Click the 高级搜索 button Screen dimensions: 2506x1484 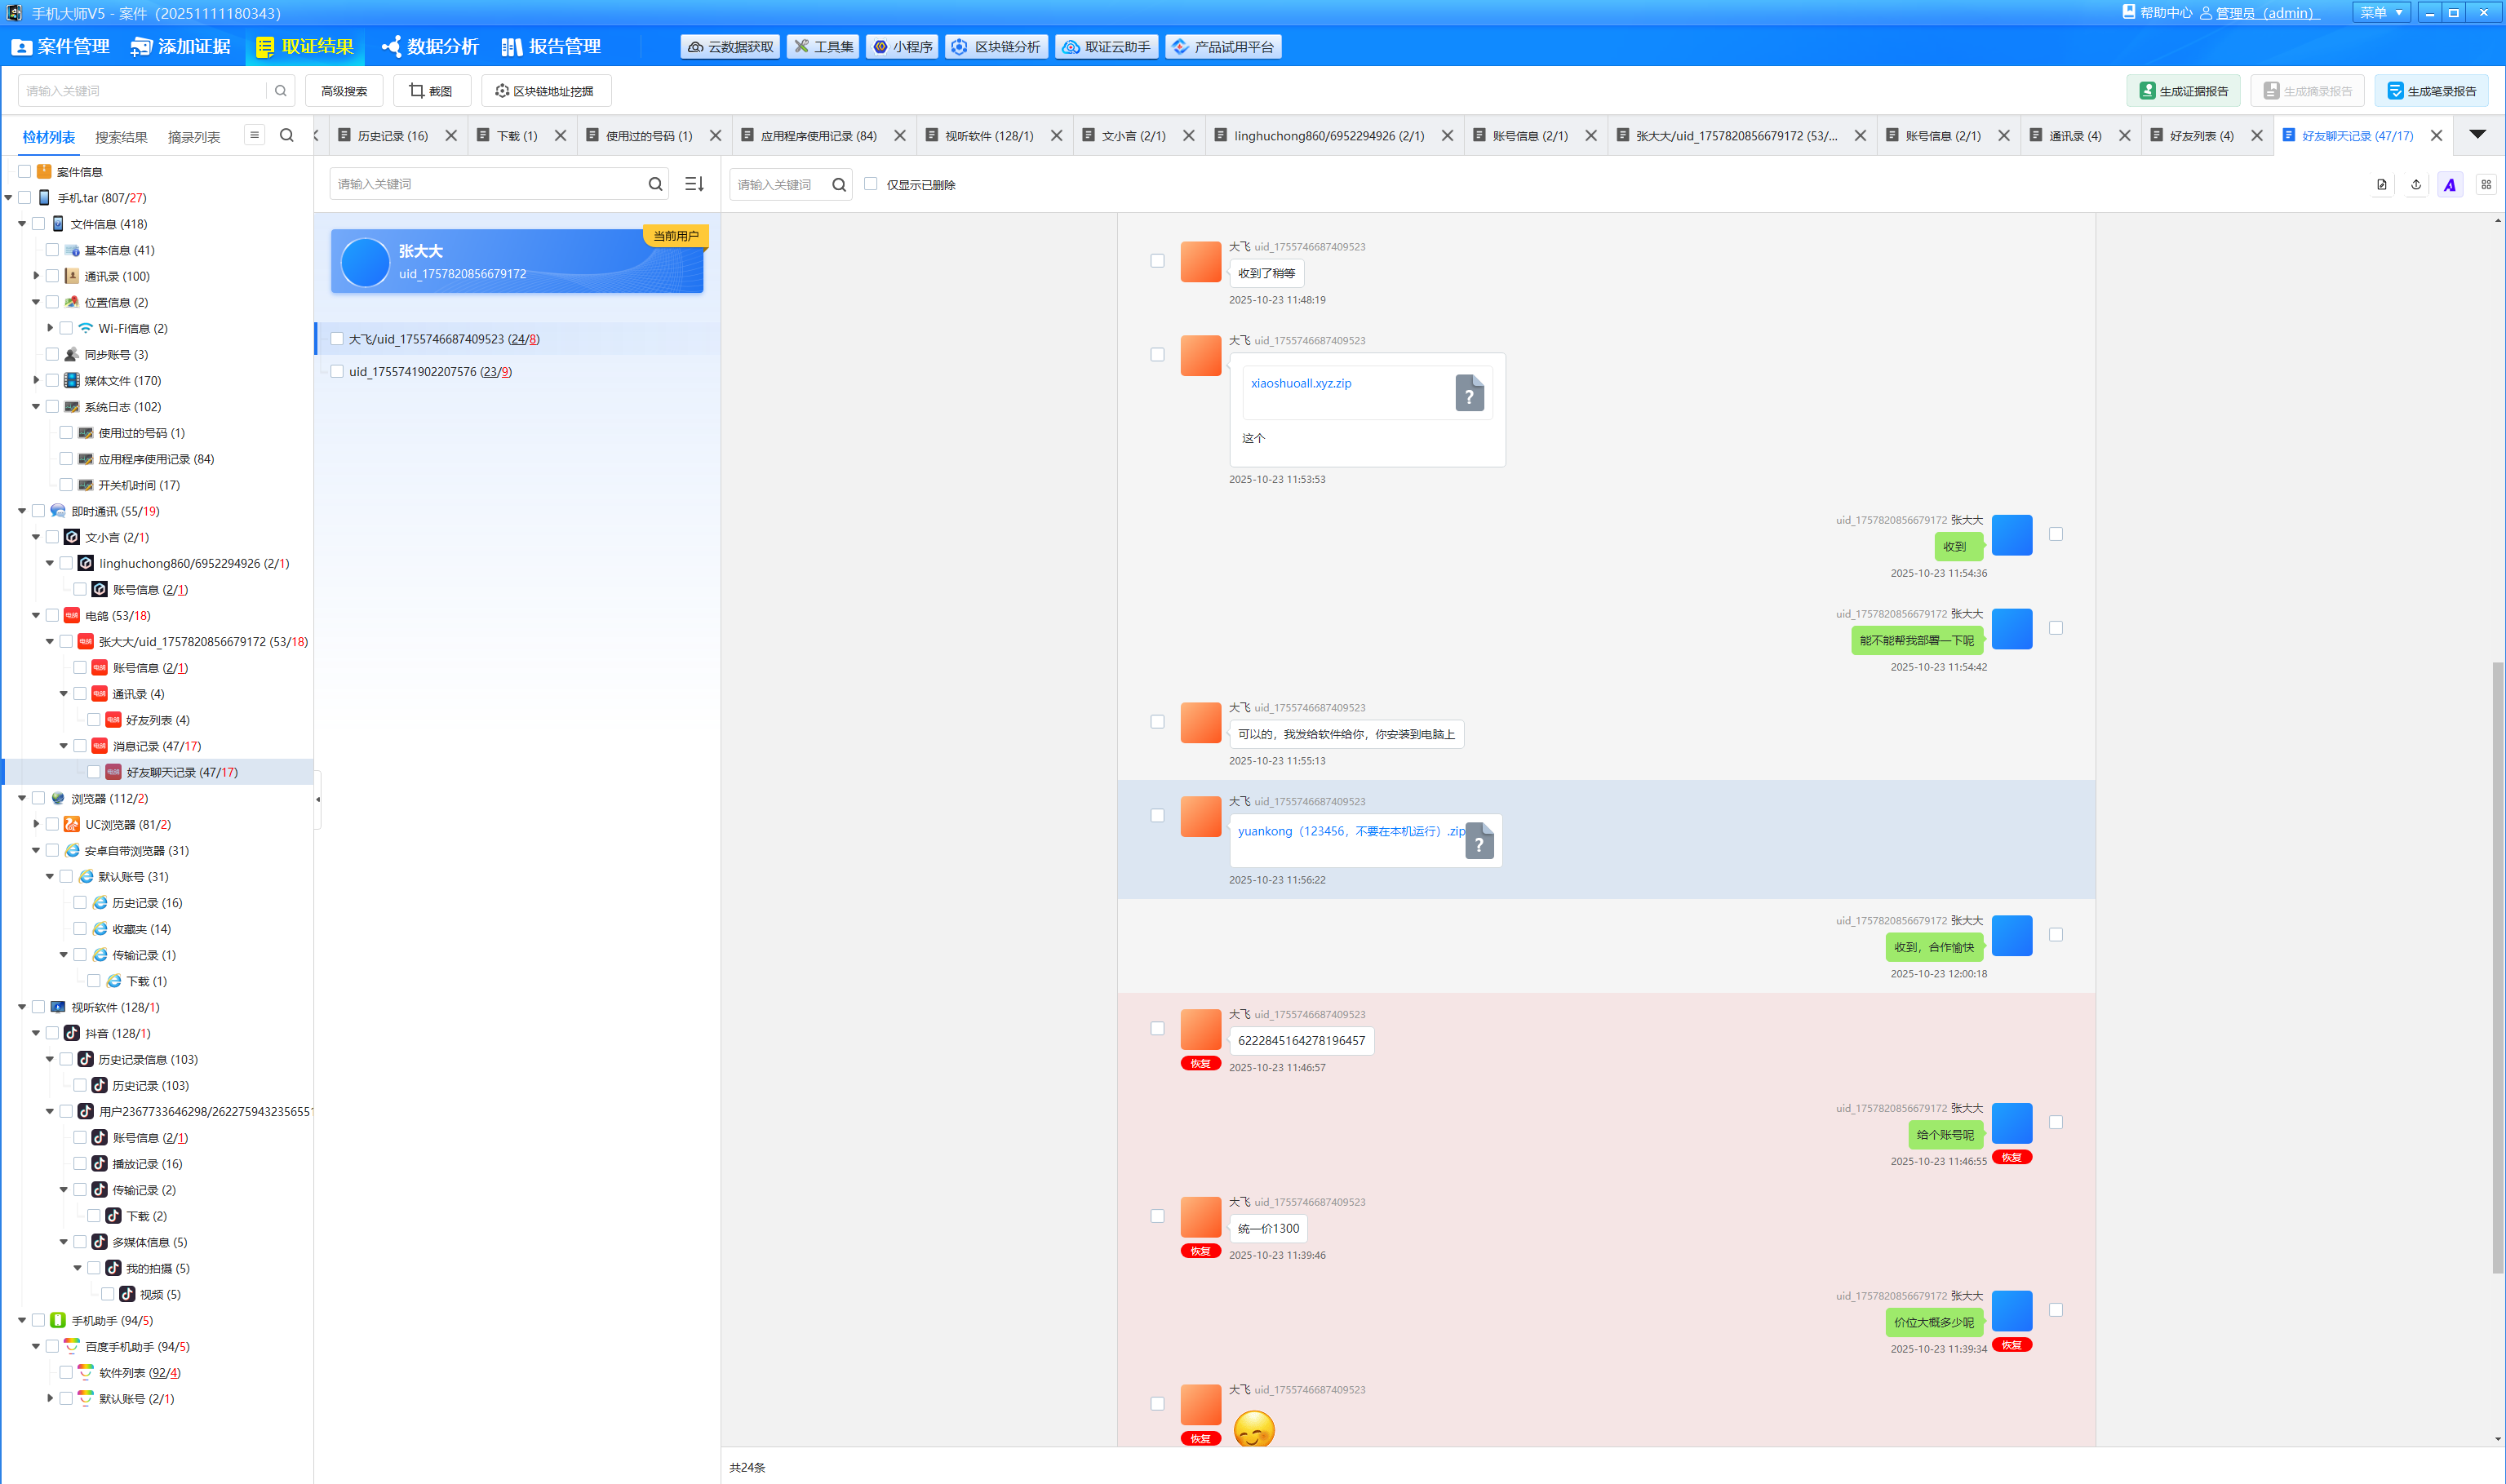coord(344,91)
